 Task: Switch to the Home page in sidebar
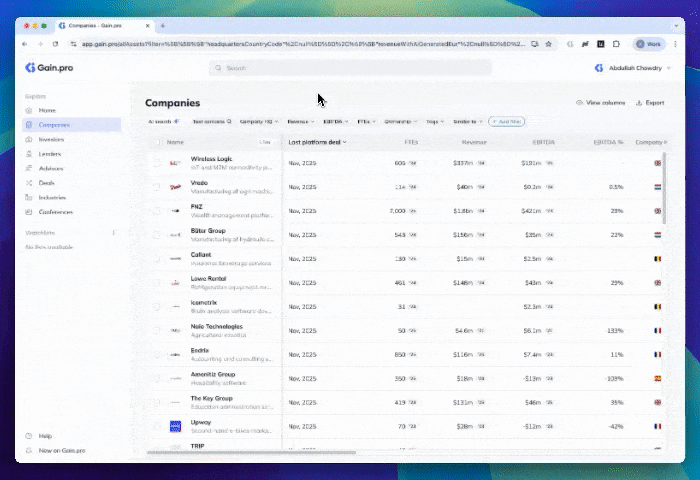[47, 110]
